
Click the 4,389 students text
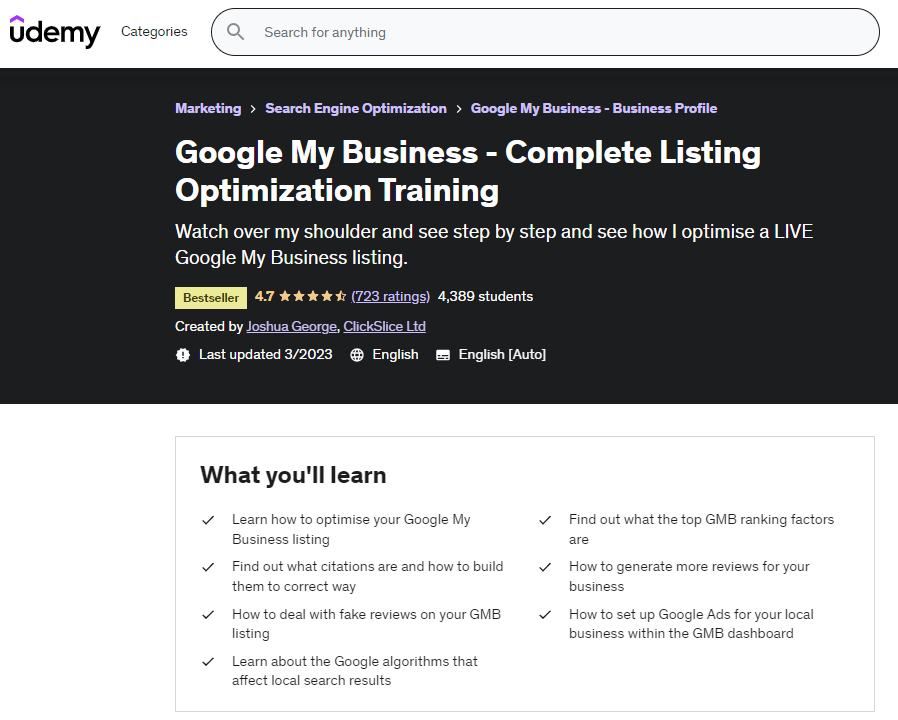coord(485,296)
